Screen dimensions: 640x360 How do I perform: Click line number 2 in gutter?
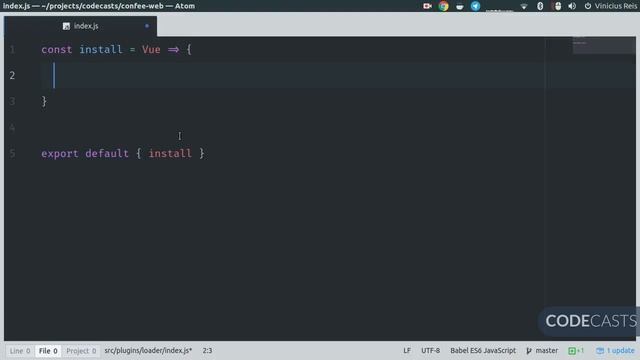coord(12,76)
